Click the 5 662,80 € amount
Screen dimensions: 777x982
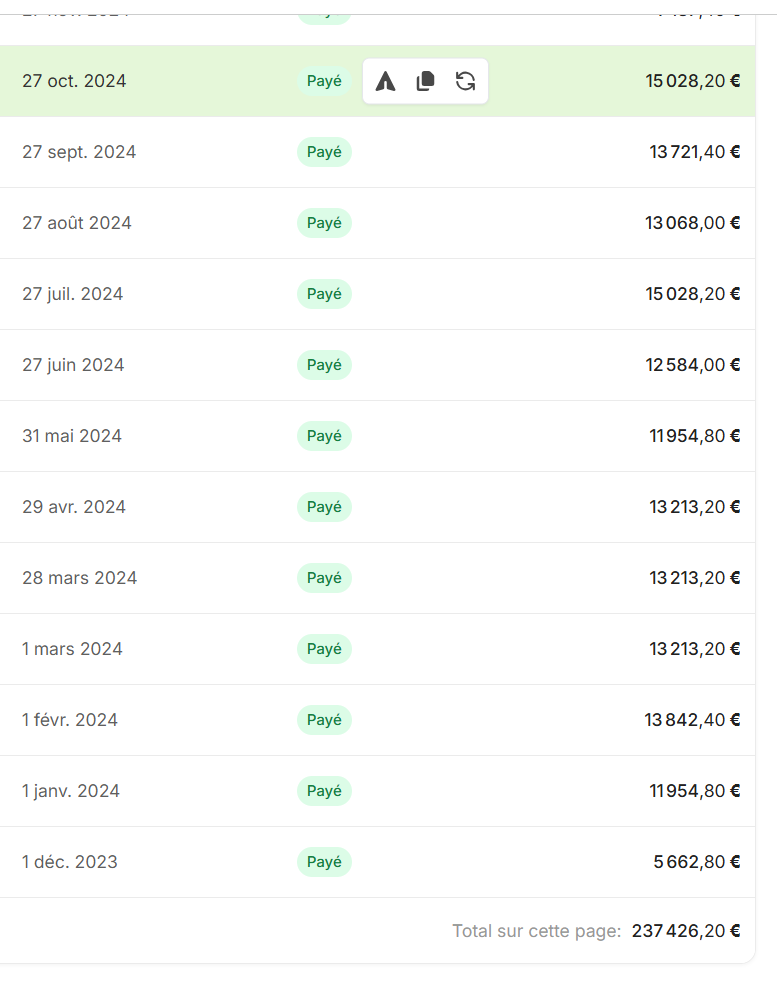[697, 862]
